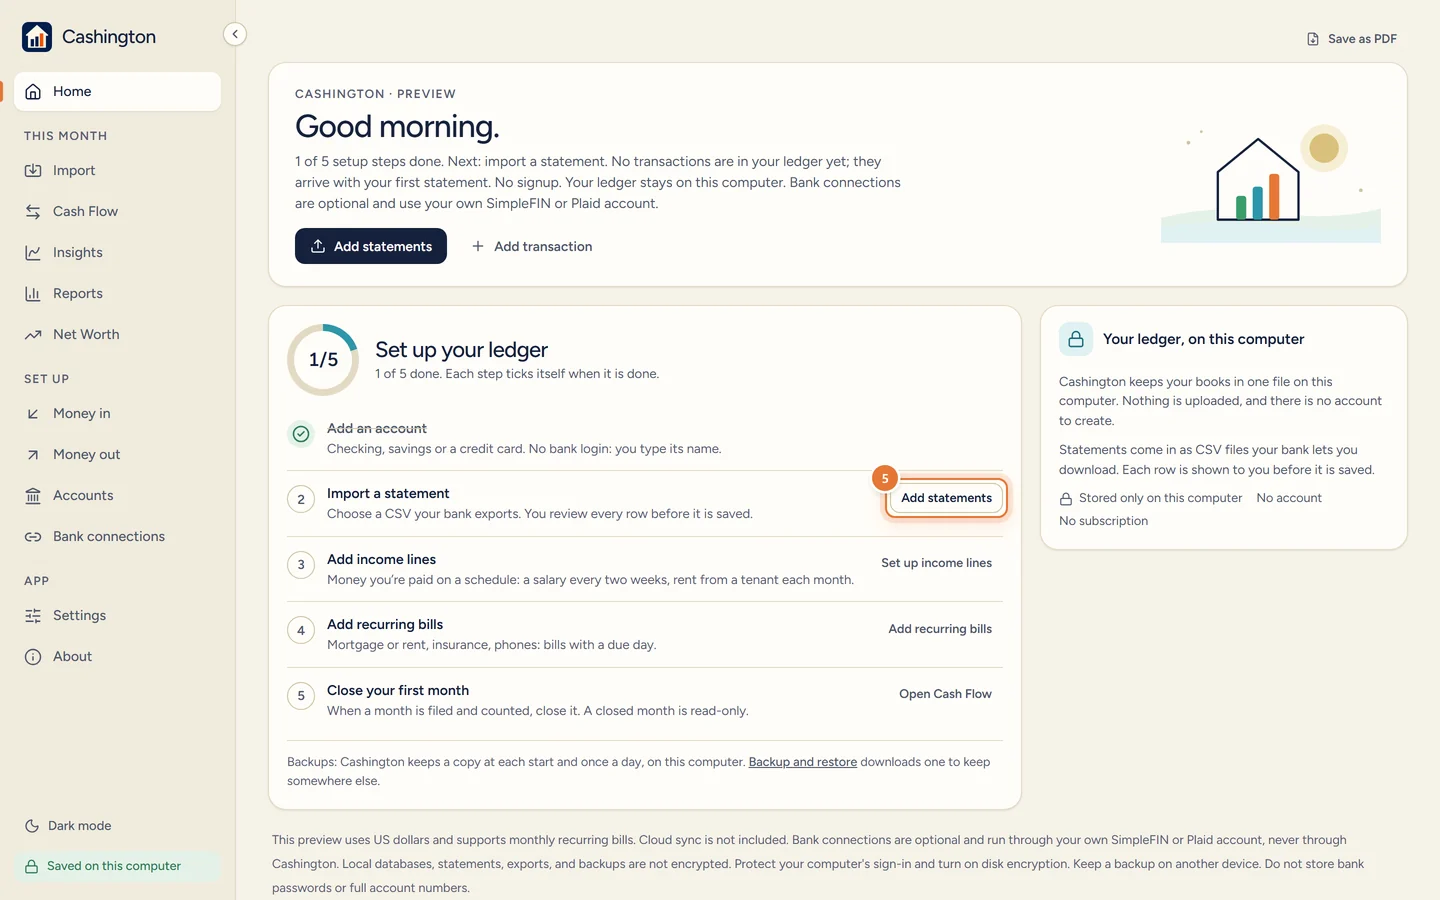This screenshot has width=1440, height=900.
Task: Click the Save as PDF icon
Action: tap(1313, 39)
